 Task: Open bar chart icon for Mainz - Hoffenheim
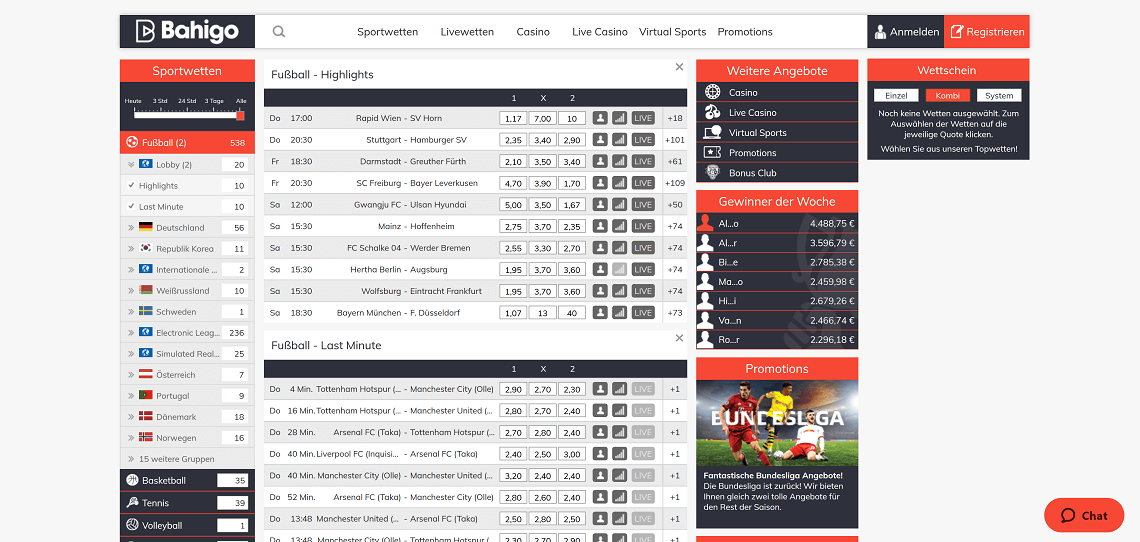[x=619, y=226]
